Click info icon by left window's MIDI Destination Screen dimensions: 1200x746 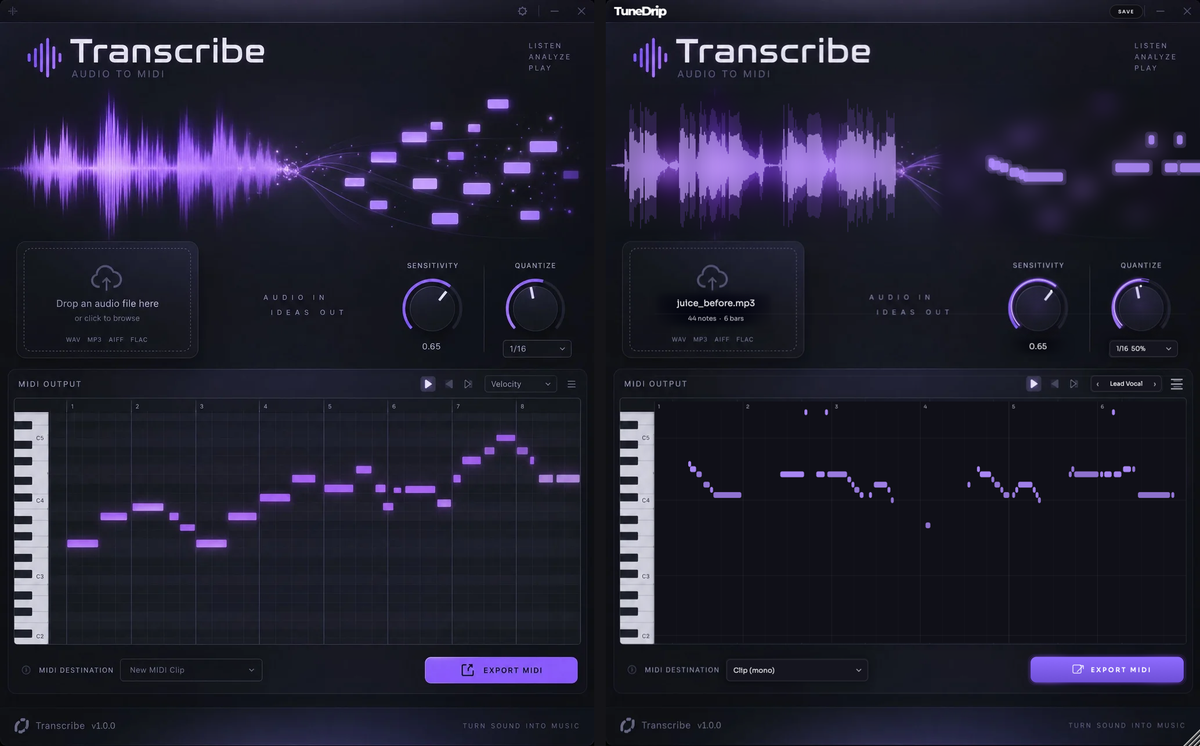coord(26,670)
